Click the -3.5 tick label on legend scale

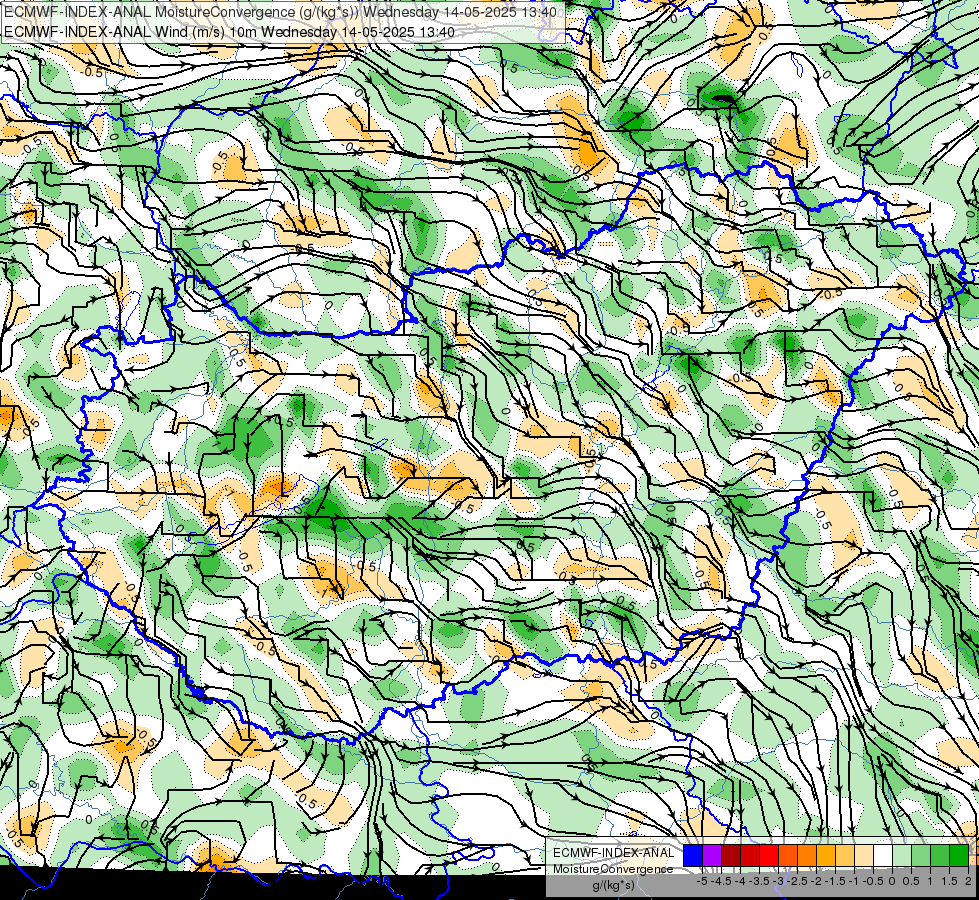point(759,881)
